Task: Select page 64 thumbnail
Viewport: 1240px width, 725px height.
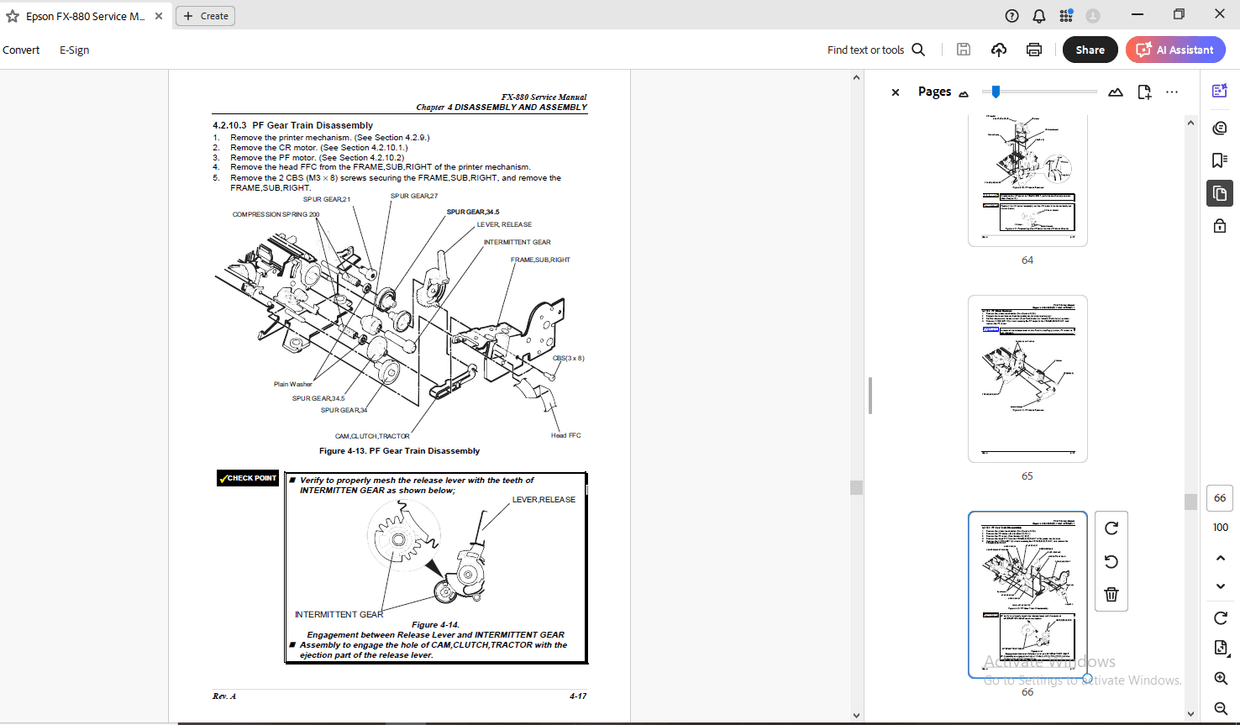Action: pyautogui.click(x=1027, y=180)
